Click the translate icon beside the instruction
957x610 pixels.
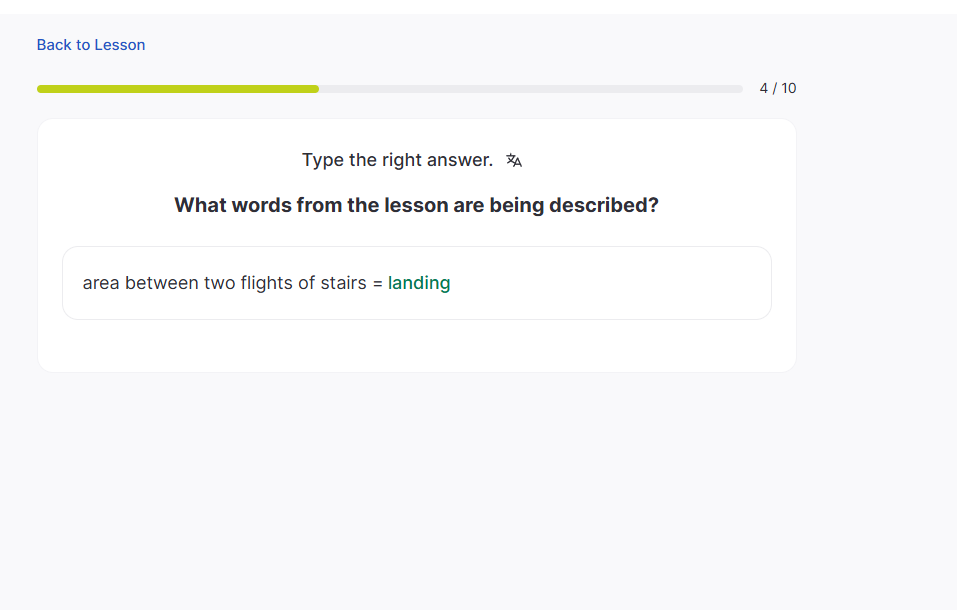tap(514, 160)
